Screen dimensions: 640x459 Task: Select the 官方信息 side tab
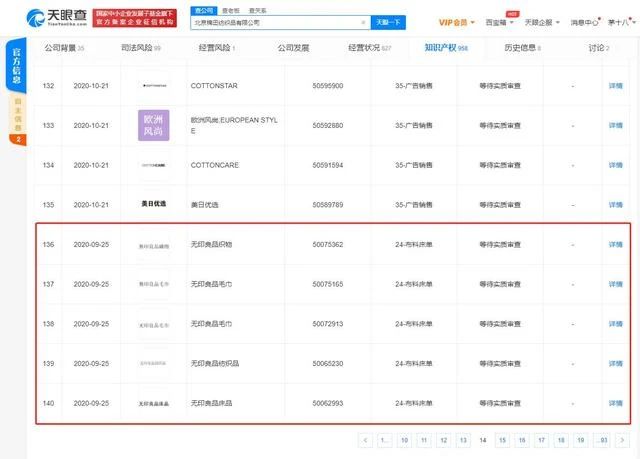[16, 65]
